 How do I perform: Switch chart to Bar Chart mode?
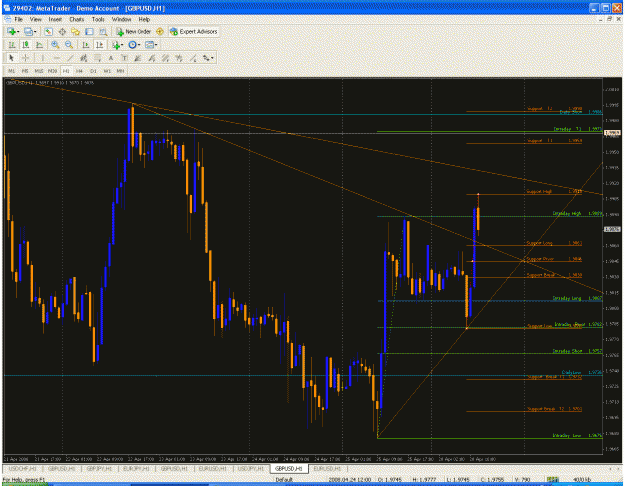pyautogui.click(x=12, y=45)
